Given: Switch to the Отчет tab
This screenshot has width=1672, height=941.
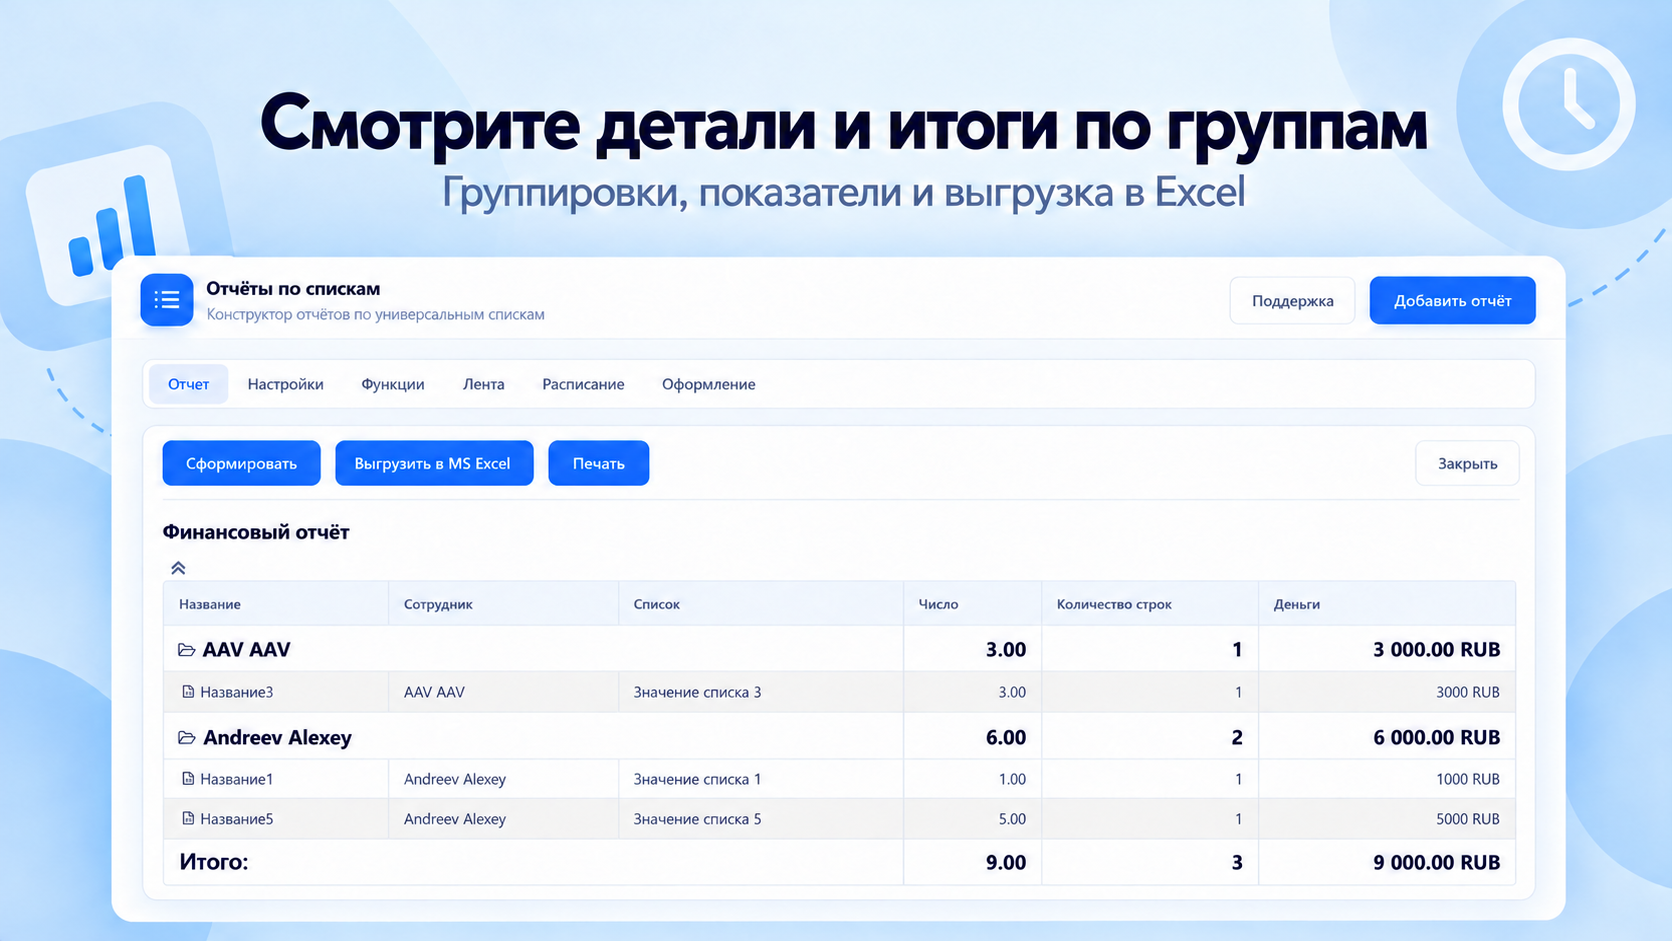Looking at the screenshot, I should 189,384.
